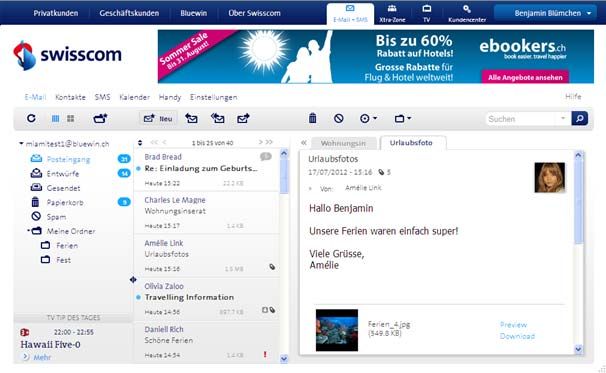Image resolution: width=606 pixels, height=373 pixels.
Task: Open the message list sort toggle arrows
Action: (140, 143)
